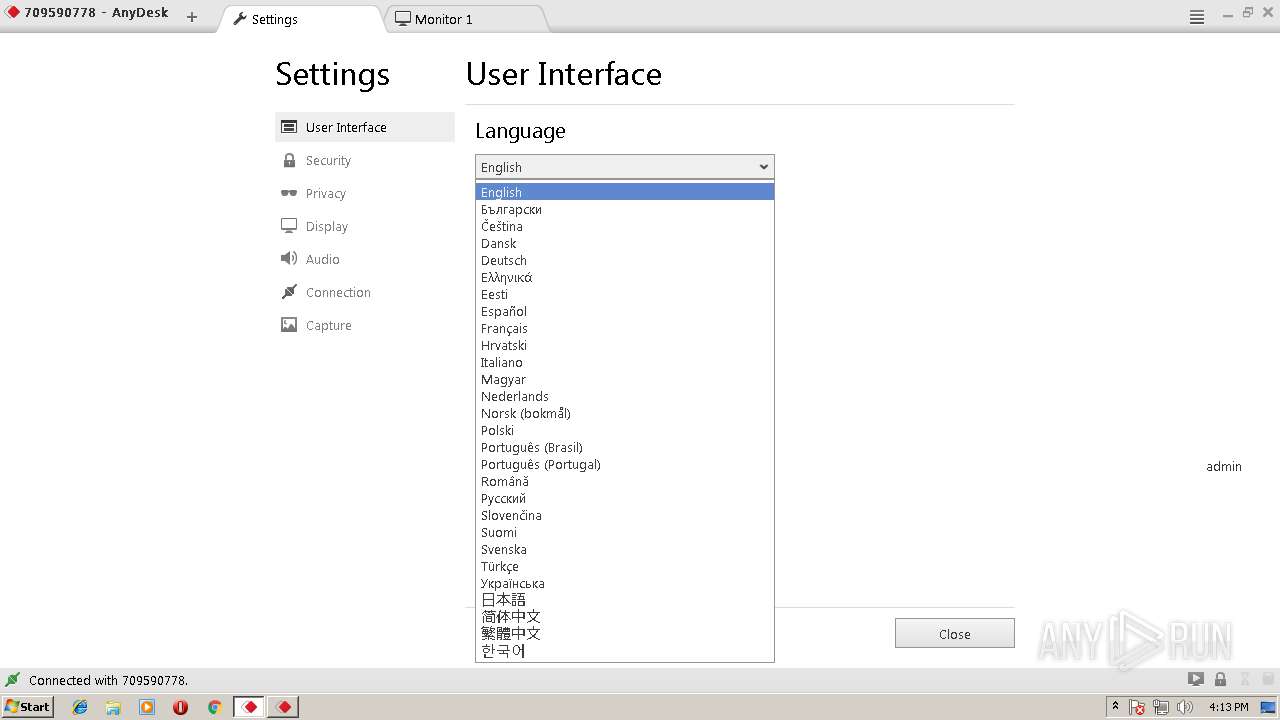1280x720 pixels.
Task: Open the Privacy settings section
Action: point(365,193)
